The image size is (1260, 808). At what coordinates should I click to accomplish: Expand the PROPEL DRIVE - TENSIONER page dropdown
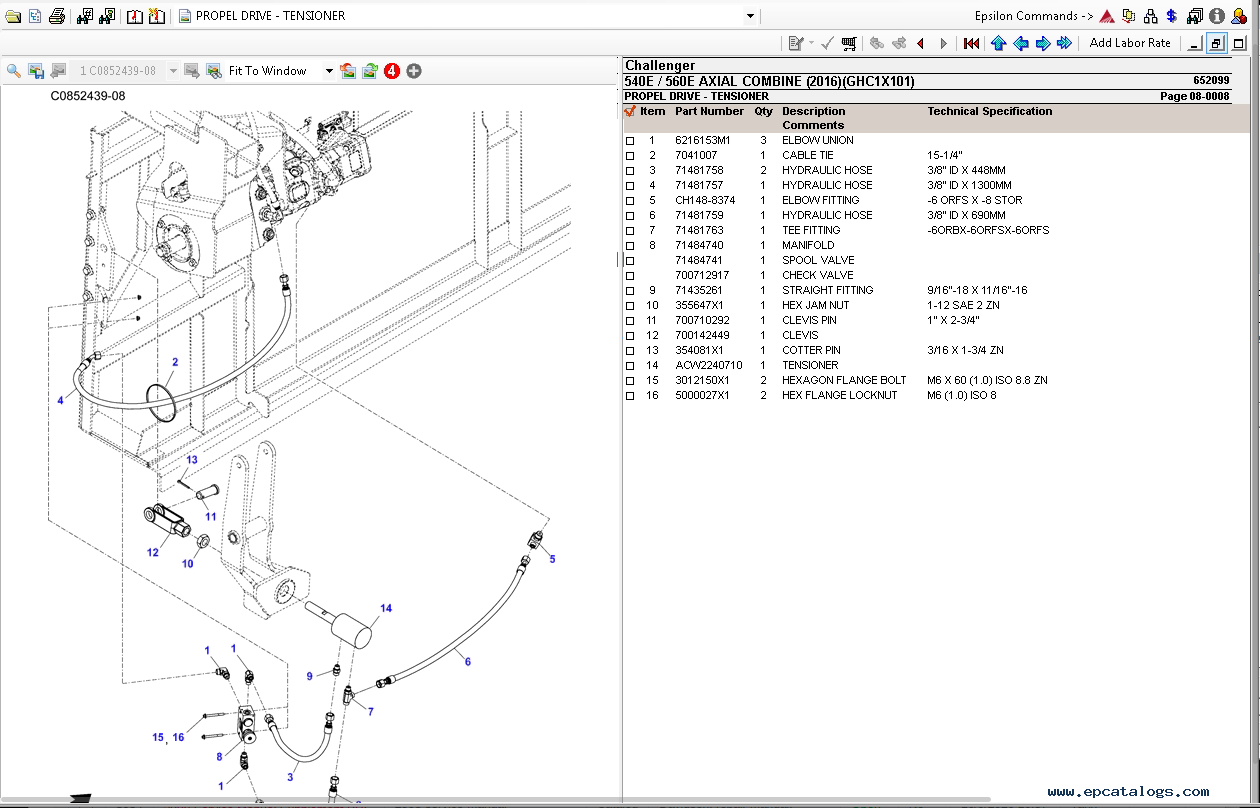coord(750,16)
